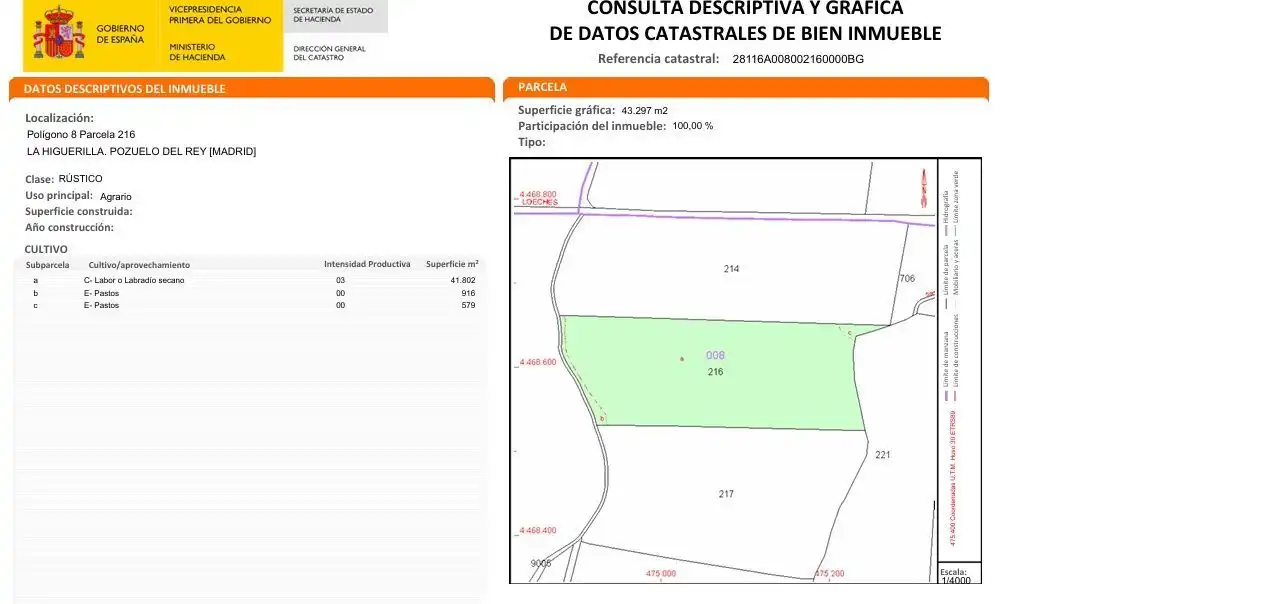Click the 'RÚSTICO' class value
1280x604 pixels.
tap(80, 178)
